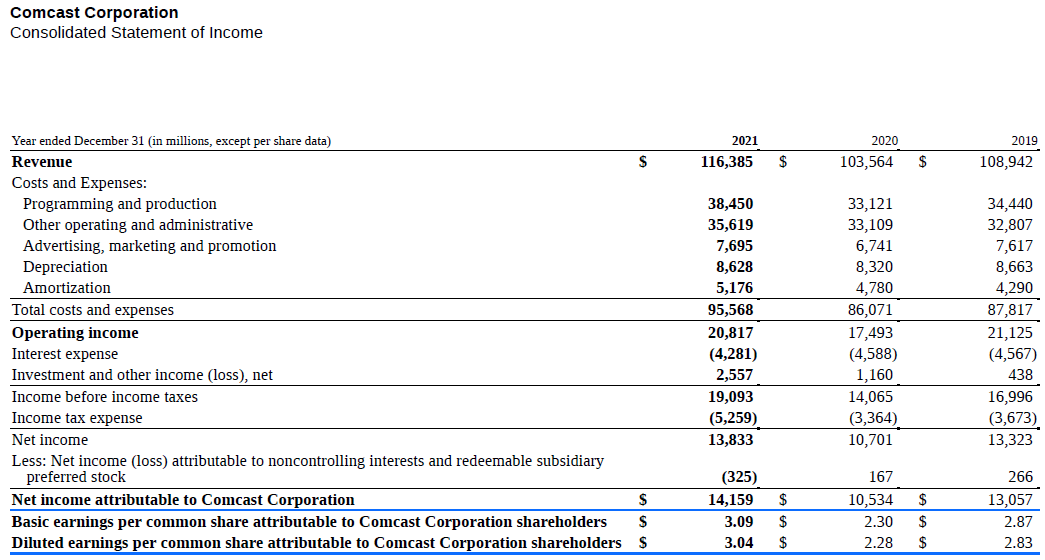Screen dimensions: 1045x560
Task: Select the 2020 noncontrolling value 167
Action: [x=881, y=477]
